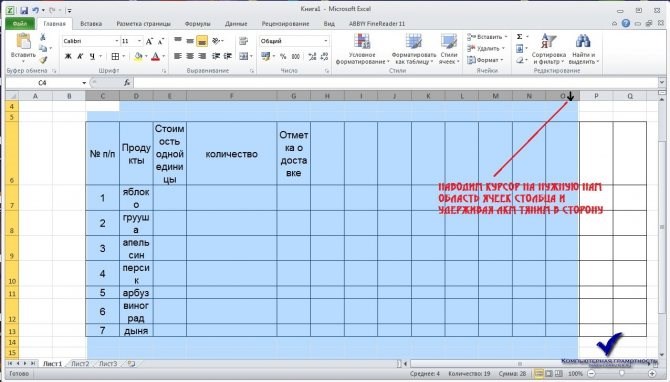Click Increase Indent icon
670x382 pixels.
[228, 56]
